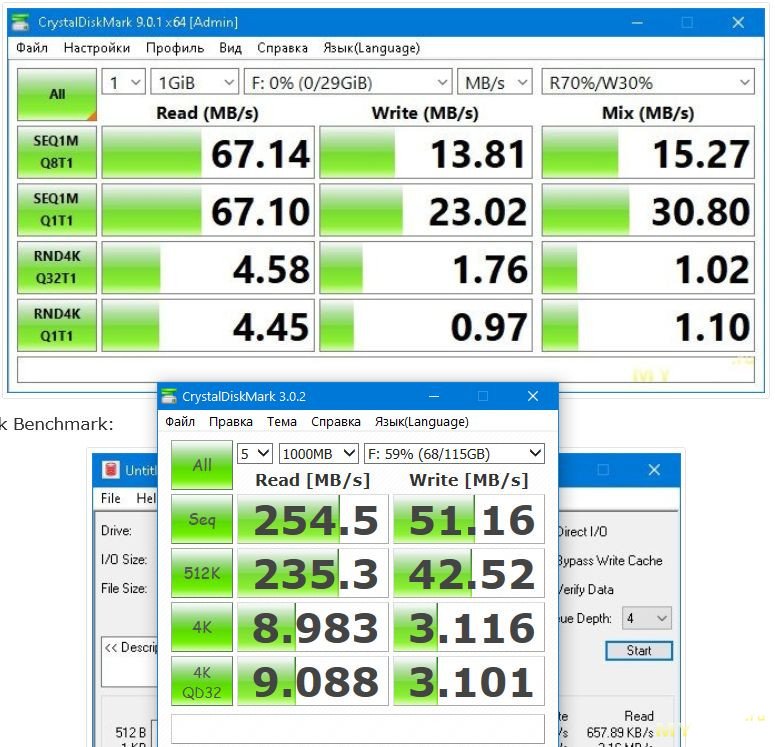Open the Queue Depth dropdown showing 4
The height and width of the screenshot is (747, 775).
(x=646, y=619)
